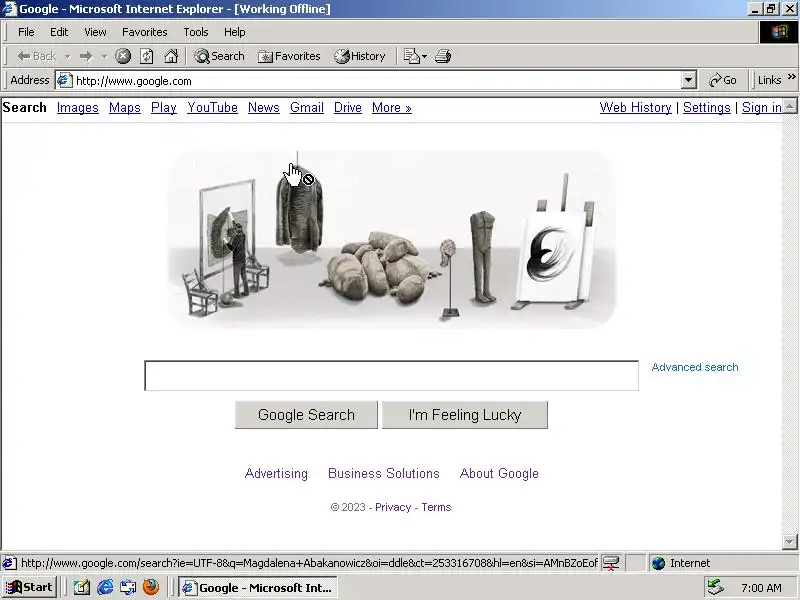Click the scrollbar up arrow
The width and height of the screenshot is (800, 600).
789,106
